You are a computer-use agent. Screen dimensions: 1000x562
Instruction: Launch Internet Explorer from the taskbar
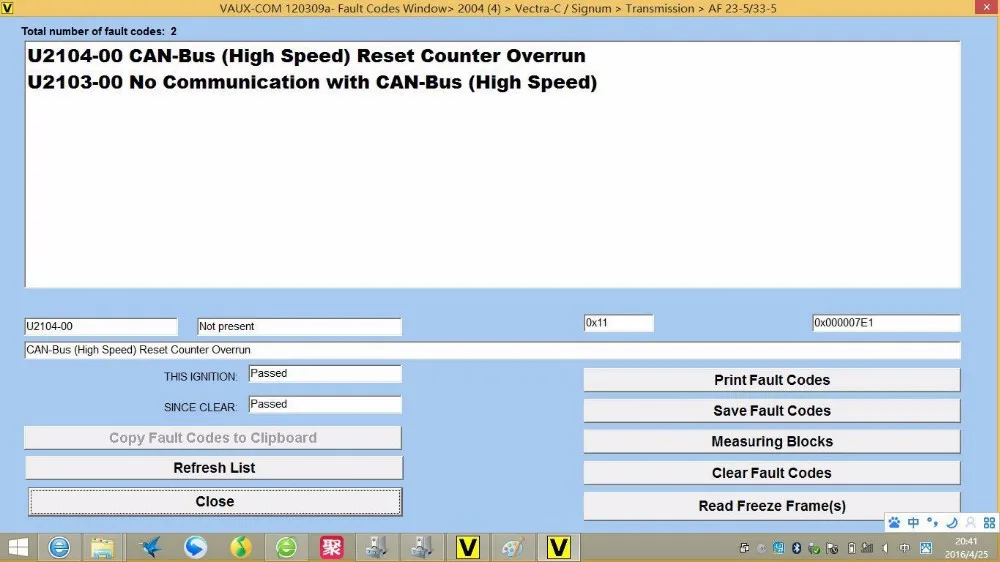tap(59, 547)
